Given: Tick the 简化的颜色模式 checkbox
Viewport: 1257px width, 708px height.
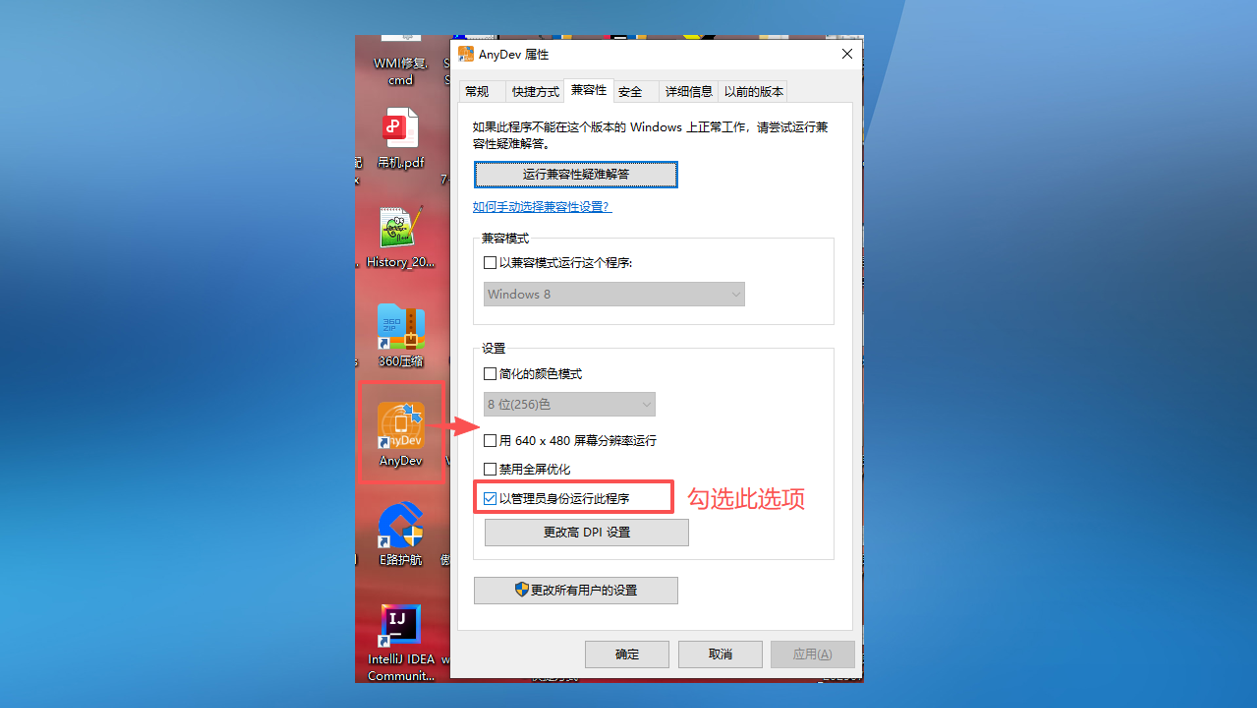Looking at the screenshot, I should (x=490, y=374).
